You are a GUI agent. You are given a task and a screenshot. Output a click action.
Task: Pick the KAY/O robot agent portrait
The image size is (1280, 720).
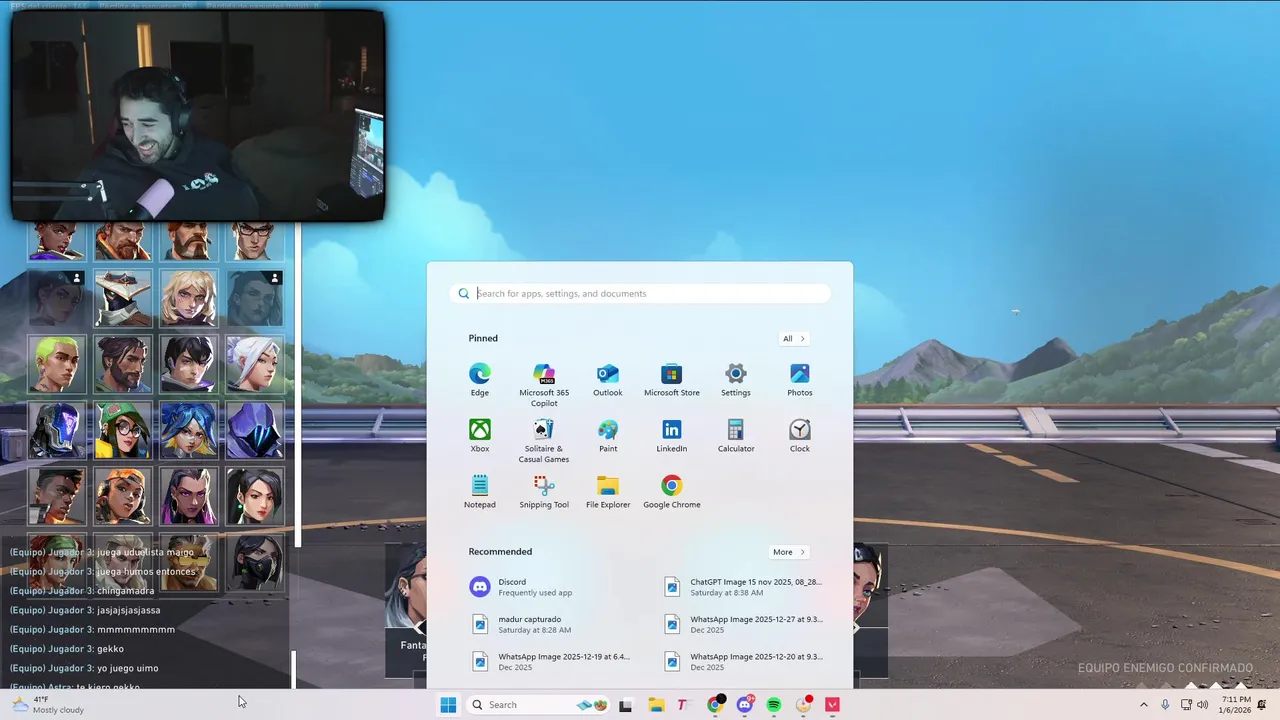pyautogui.click(x=56, y=430)
